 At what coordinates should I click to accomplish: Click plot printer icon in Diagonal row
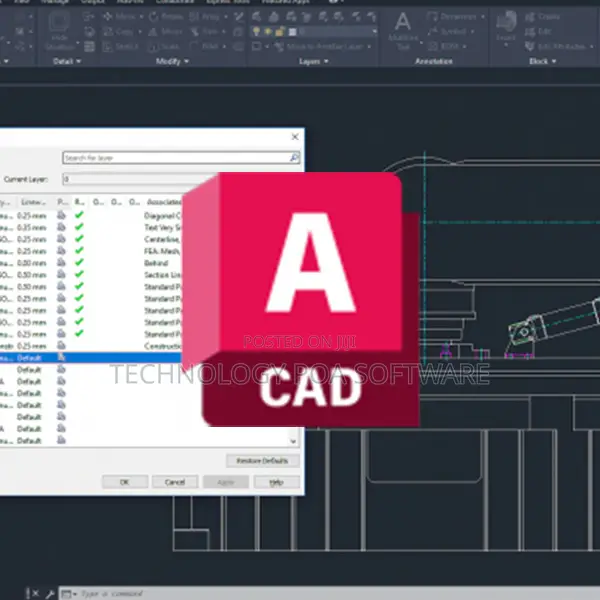click(x=61, y=215)
